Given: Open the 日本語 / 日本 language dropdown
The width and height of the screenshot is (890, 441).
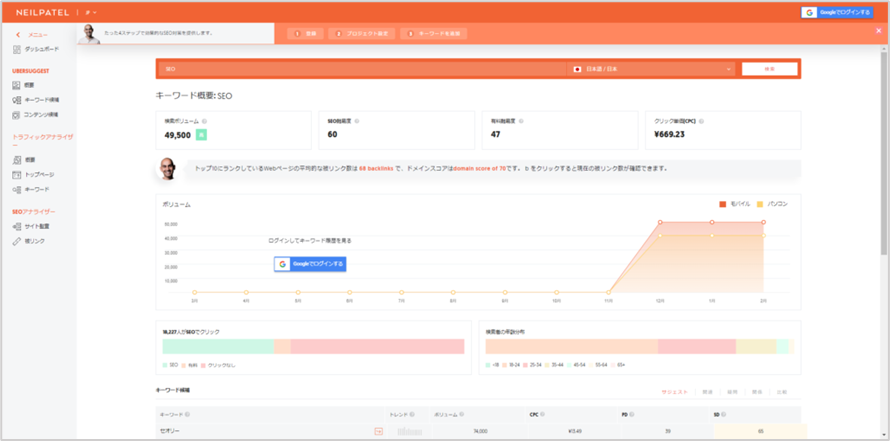Looking at the screenshot, I should click(x=651, y=69).
